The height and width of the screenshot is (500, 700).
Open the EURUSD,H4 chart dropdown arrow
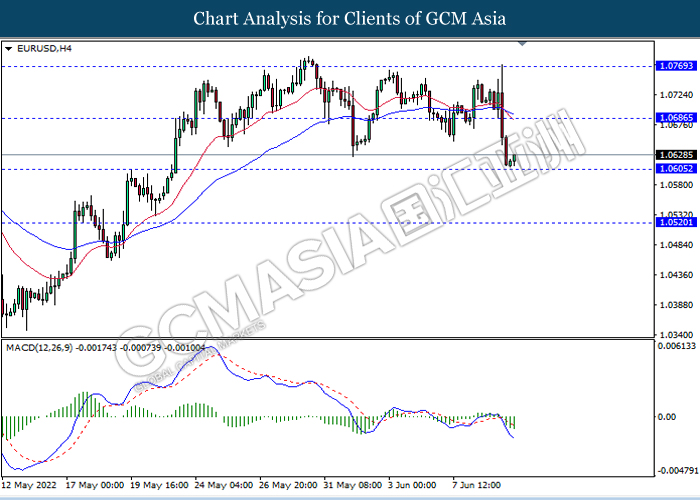click(9, 49)
